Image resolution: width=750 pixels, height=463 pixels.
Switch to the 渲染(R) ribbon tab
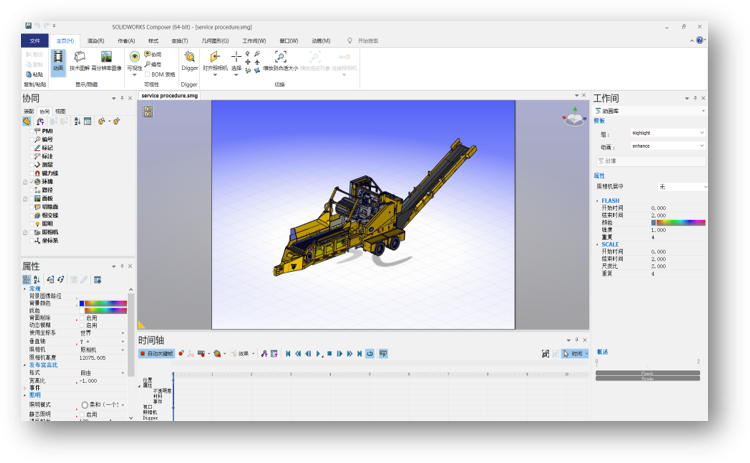click(96, 41)
